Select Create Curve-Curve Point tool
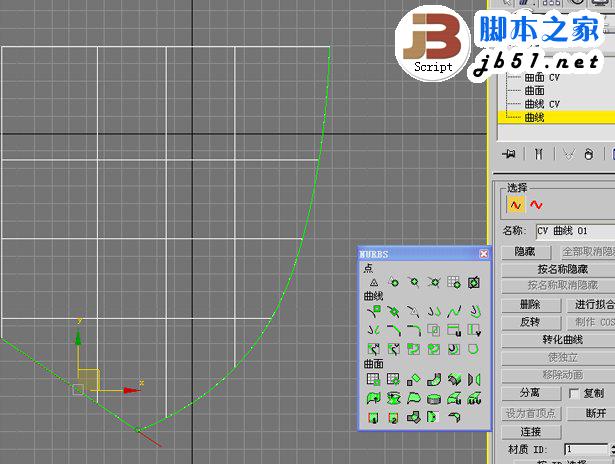Screen dimensions: 615x464 point(434,282)
